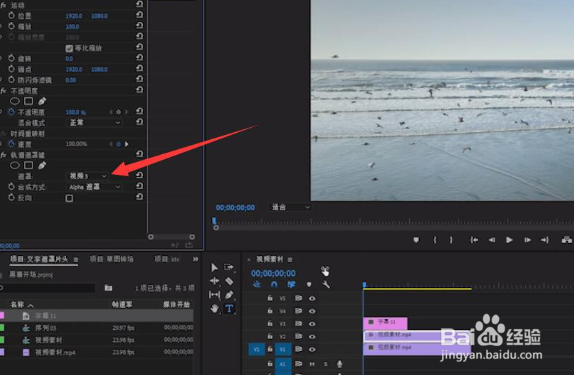
Task: Click the ellipse mask under 不透明度
Action: pos(15,101)
